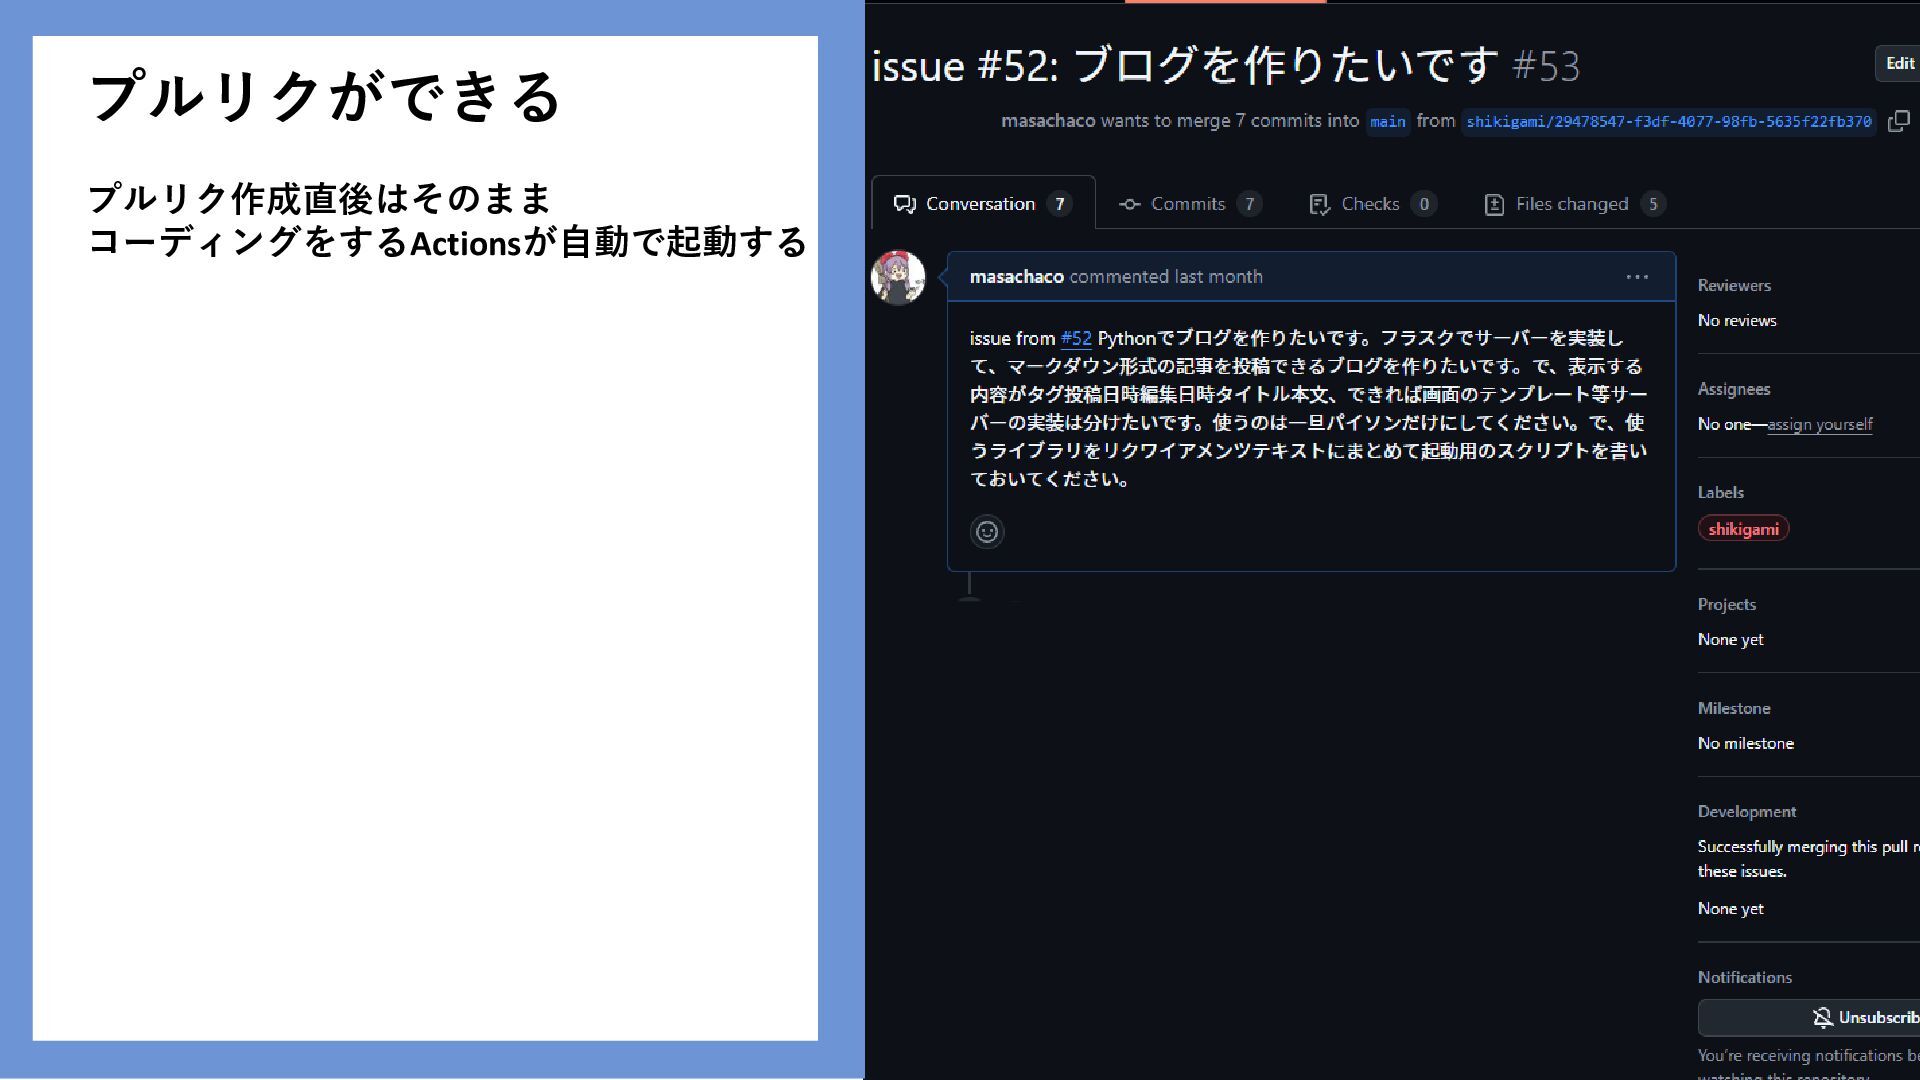Screen dimensions: 1920x1080
Task: Open the Development sidebar section
Action: pos(1746,811)
